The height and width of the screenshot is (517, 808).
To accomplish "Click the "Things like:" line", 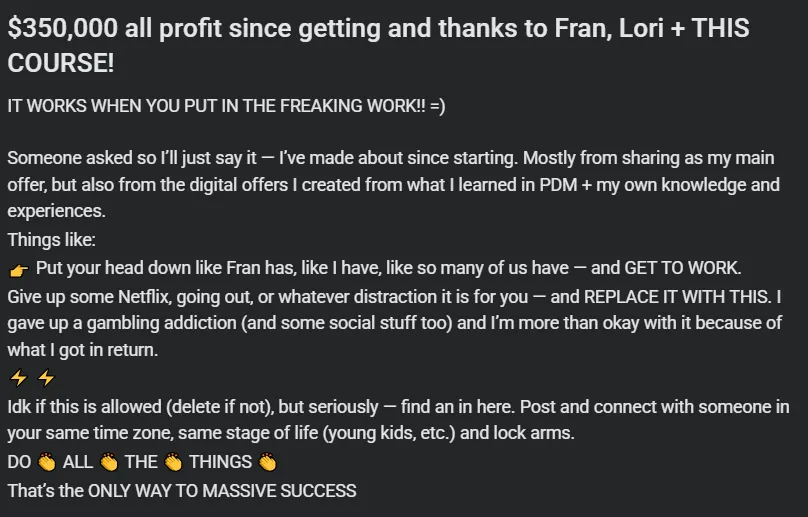I will click(51, 240).
